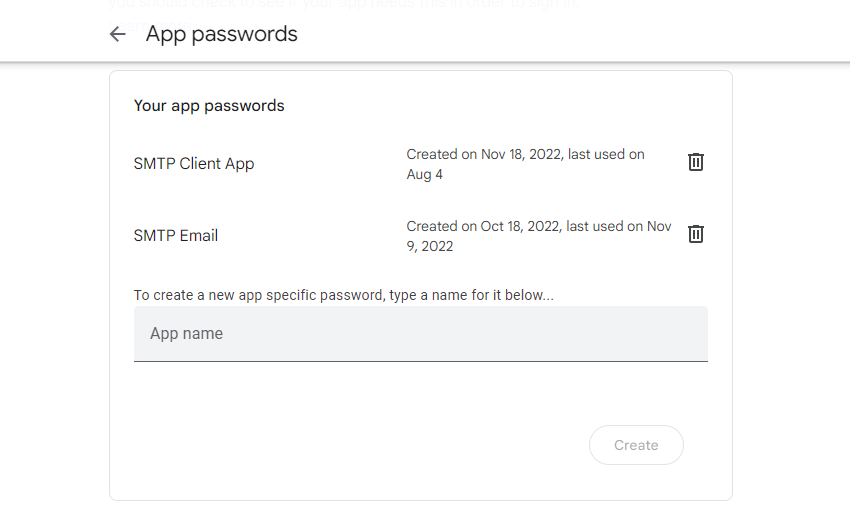Click the 'Aug 4' last used date

tap(424, 174)
